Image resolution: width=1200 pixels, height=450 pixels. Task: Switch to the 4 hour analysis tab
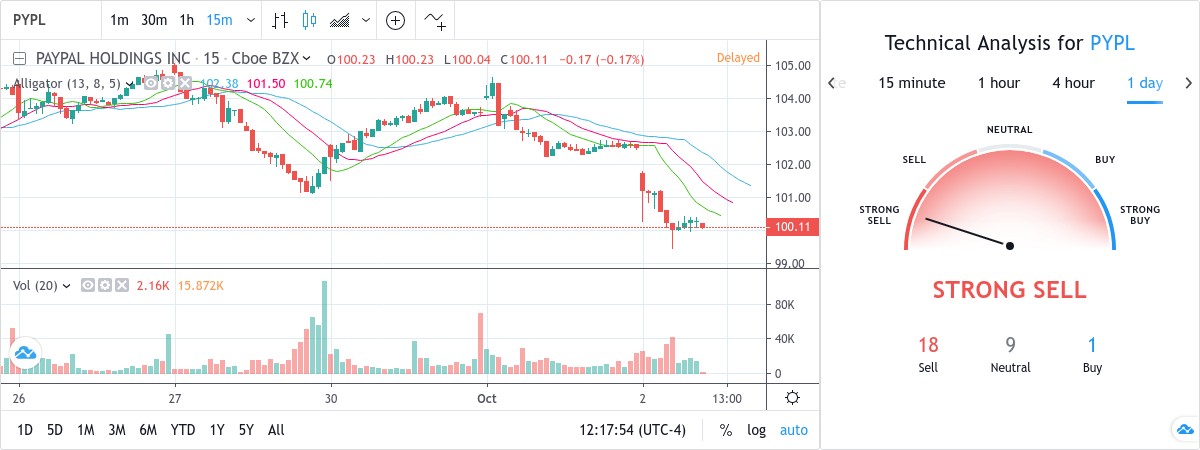point(1073,83)
